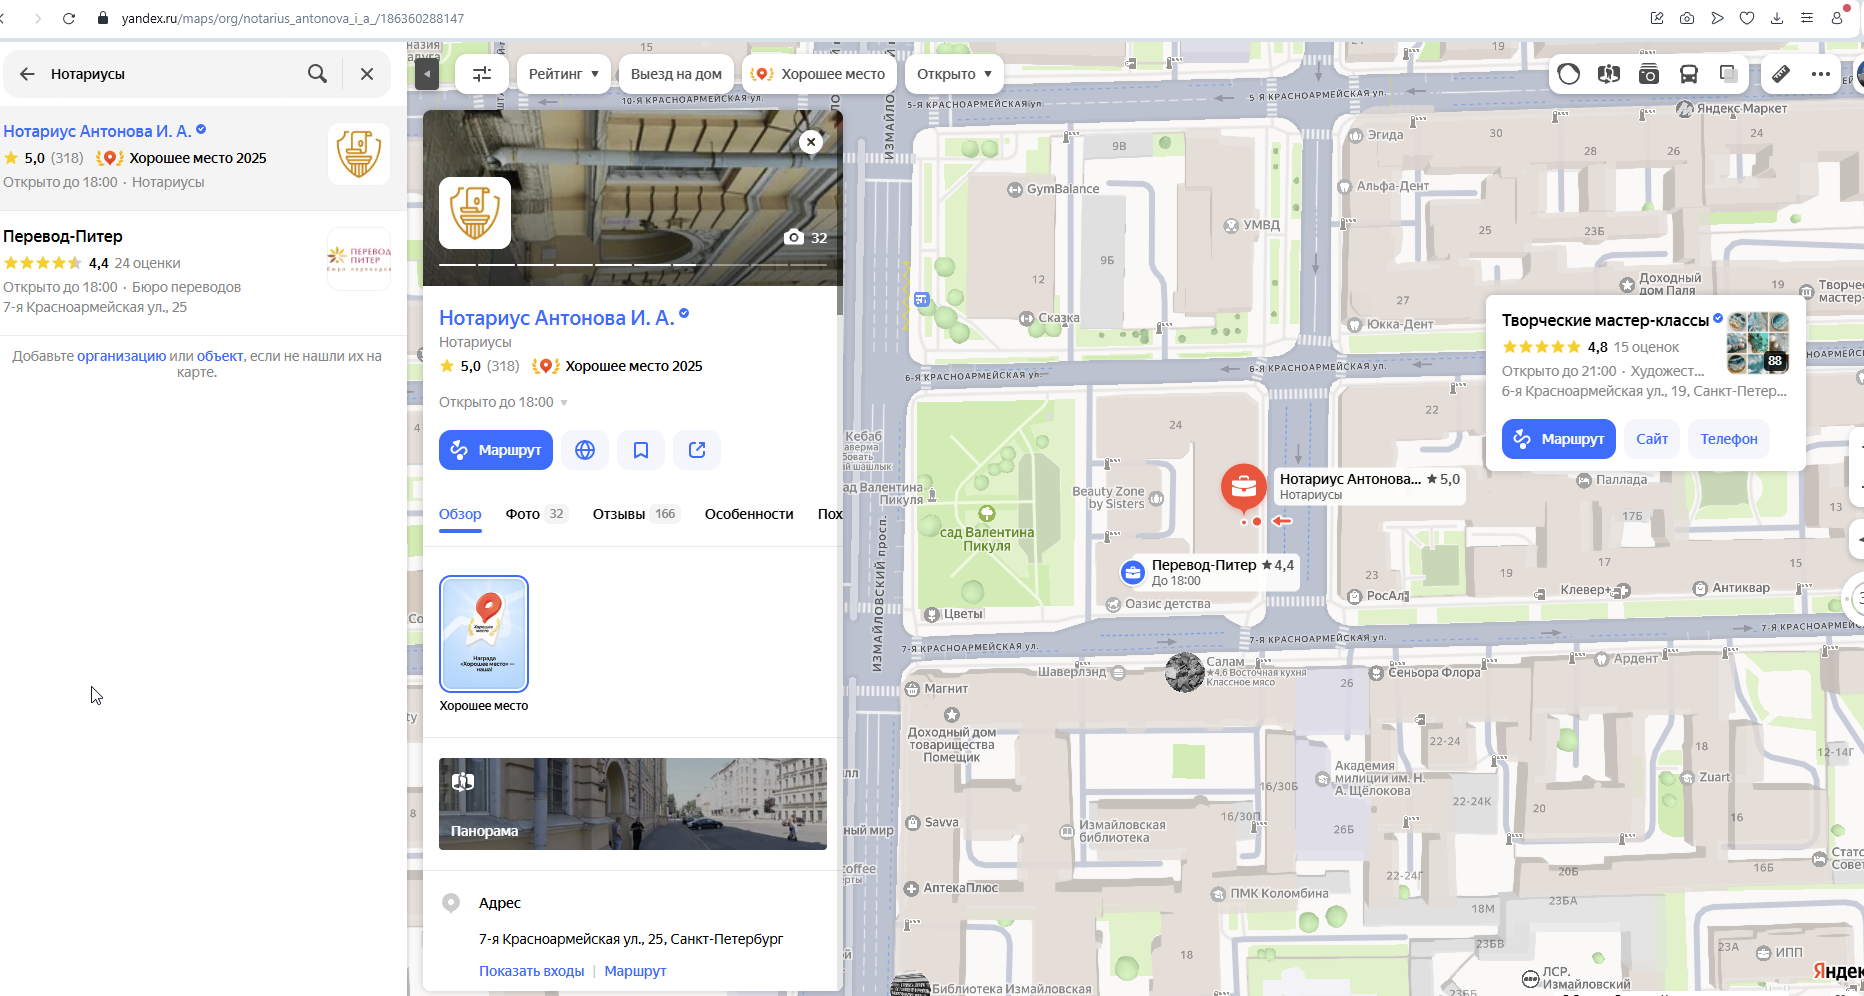
Task: Open browser downloads icon
Action: pos(1777,18)
